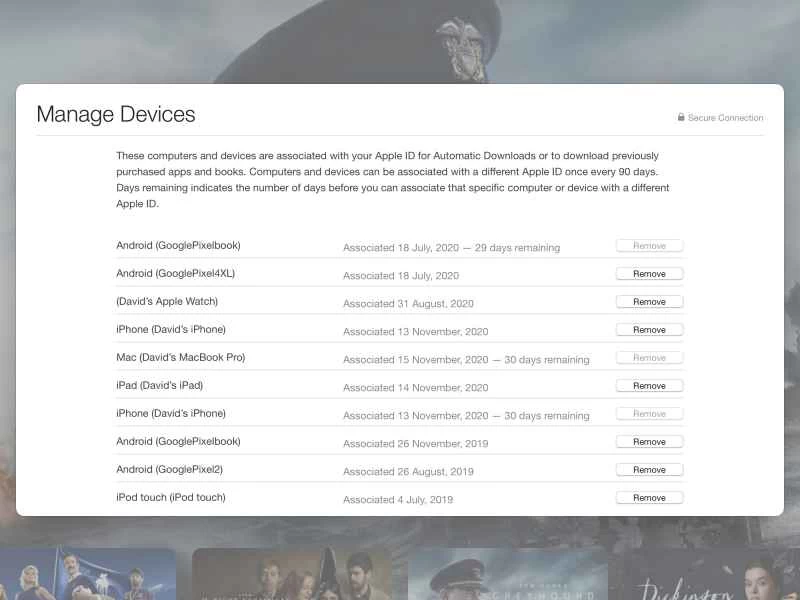Select the second poster thumbnail from the left
Screen dimensions: 800x600
tap(296, 575)
